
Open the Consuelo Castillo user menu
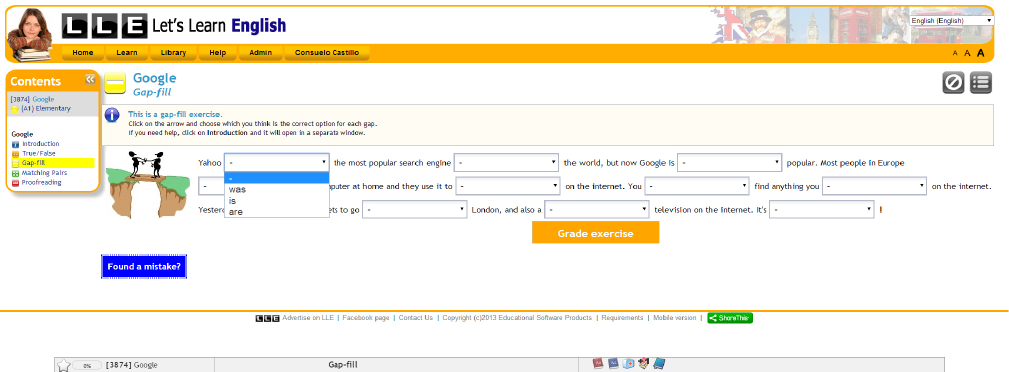tap(327, 53)
